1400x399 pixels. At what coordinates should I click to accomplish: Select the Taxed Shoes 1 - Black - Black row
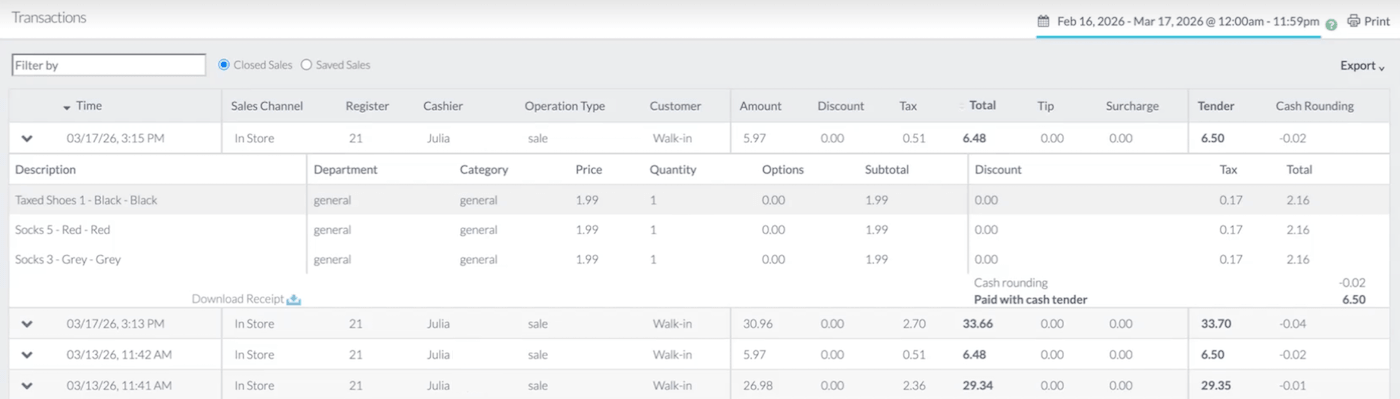click(700, 200)
